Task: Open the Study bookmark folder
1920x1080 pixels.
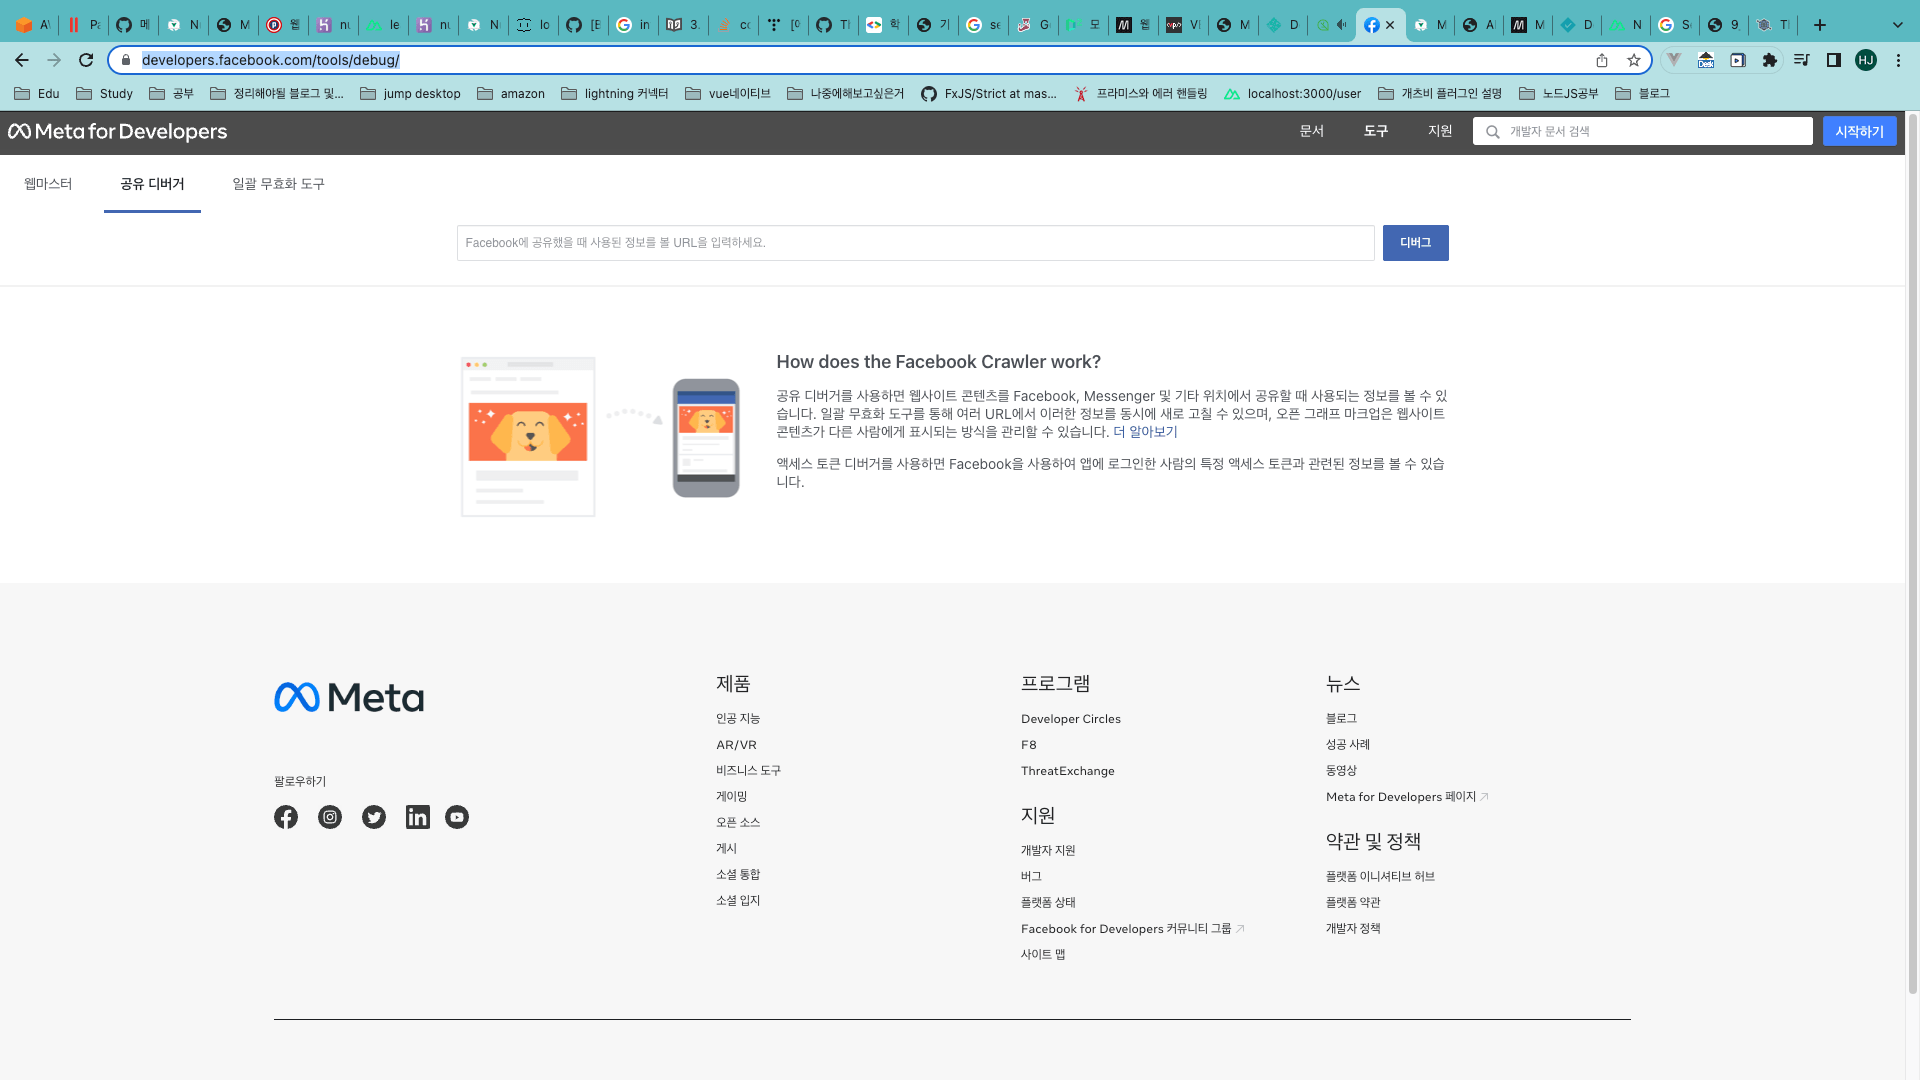Action: 104,94
